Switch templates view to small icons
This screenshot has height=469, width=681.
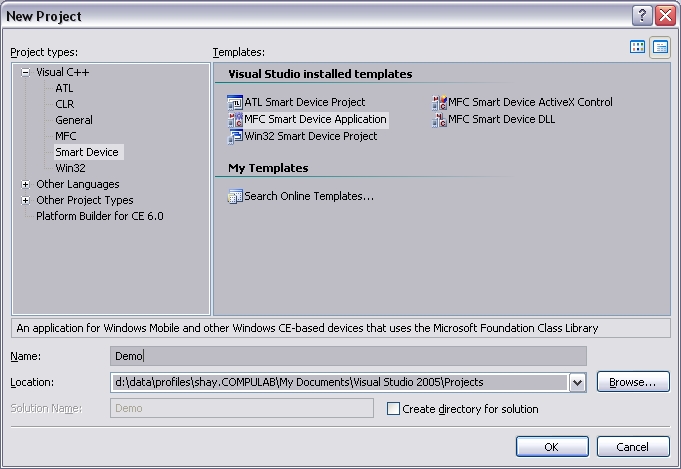[660, 47]
